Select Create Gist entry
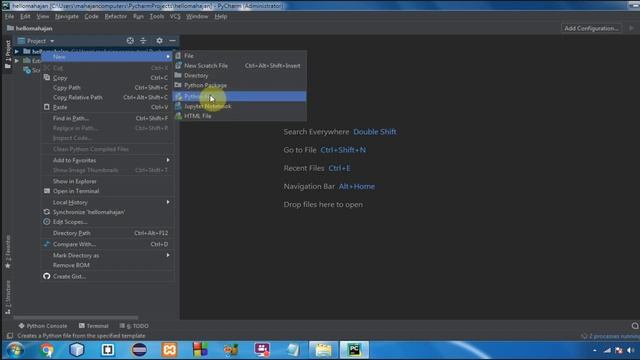Screen dimensions: 640x360 click(108, 276)
